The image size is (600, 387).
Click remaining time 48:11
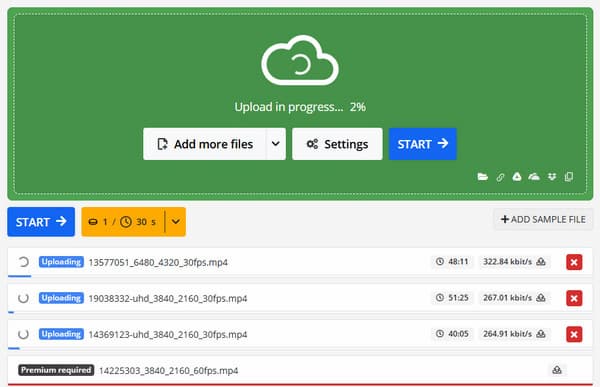point(452,261)
